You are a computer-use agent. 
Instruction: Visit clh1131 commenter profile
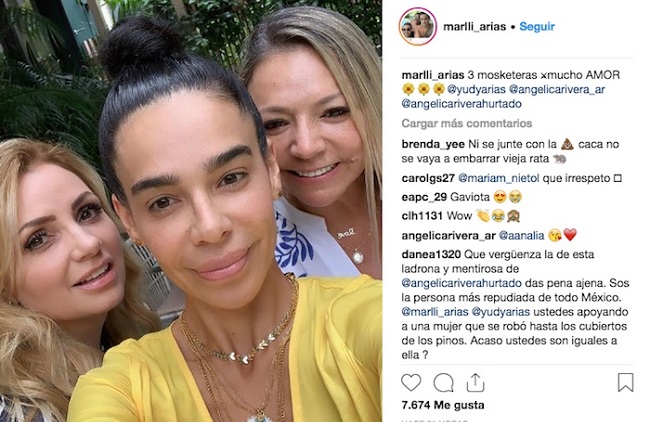point(422,216)
